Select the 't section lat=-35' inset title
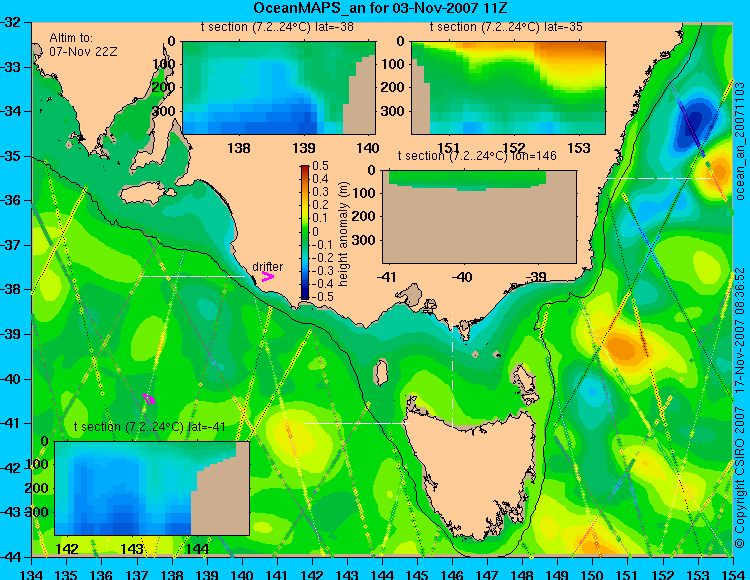 click(x=506, y=27)
